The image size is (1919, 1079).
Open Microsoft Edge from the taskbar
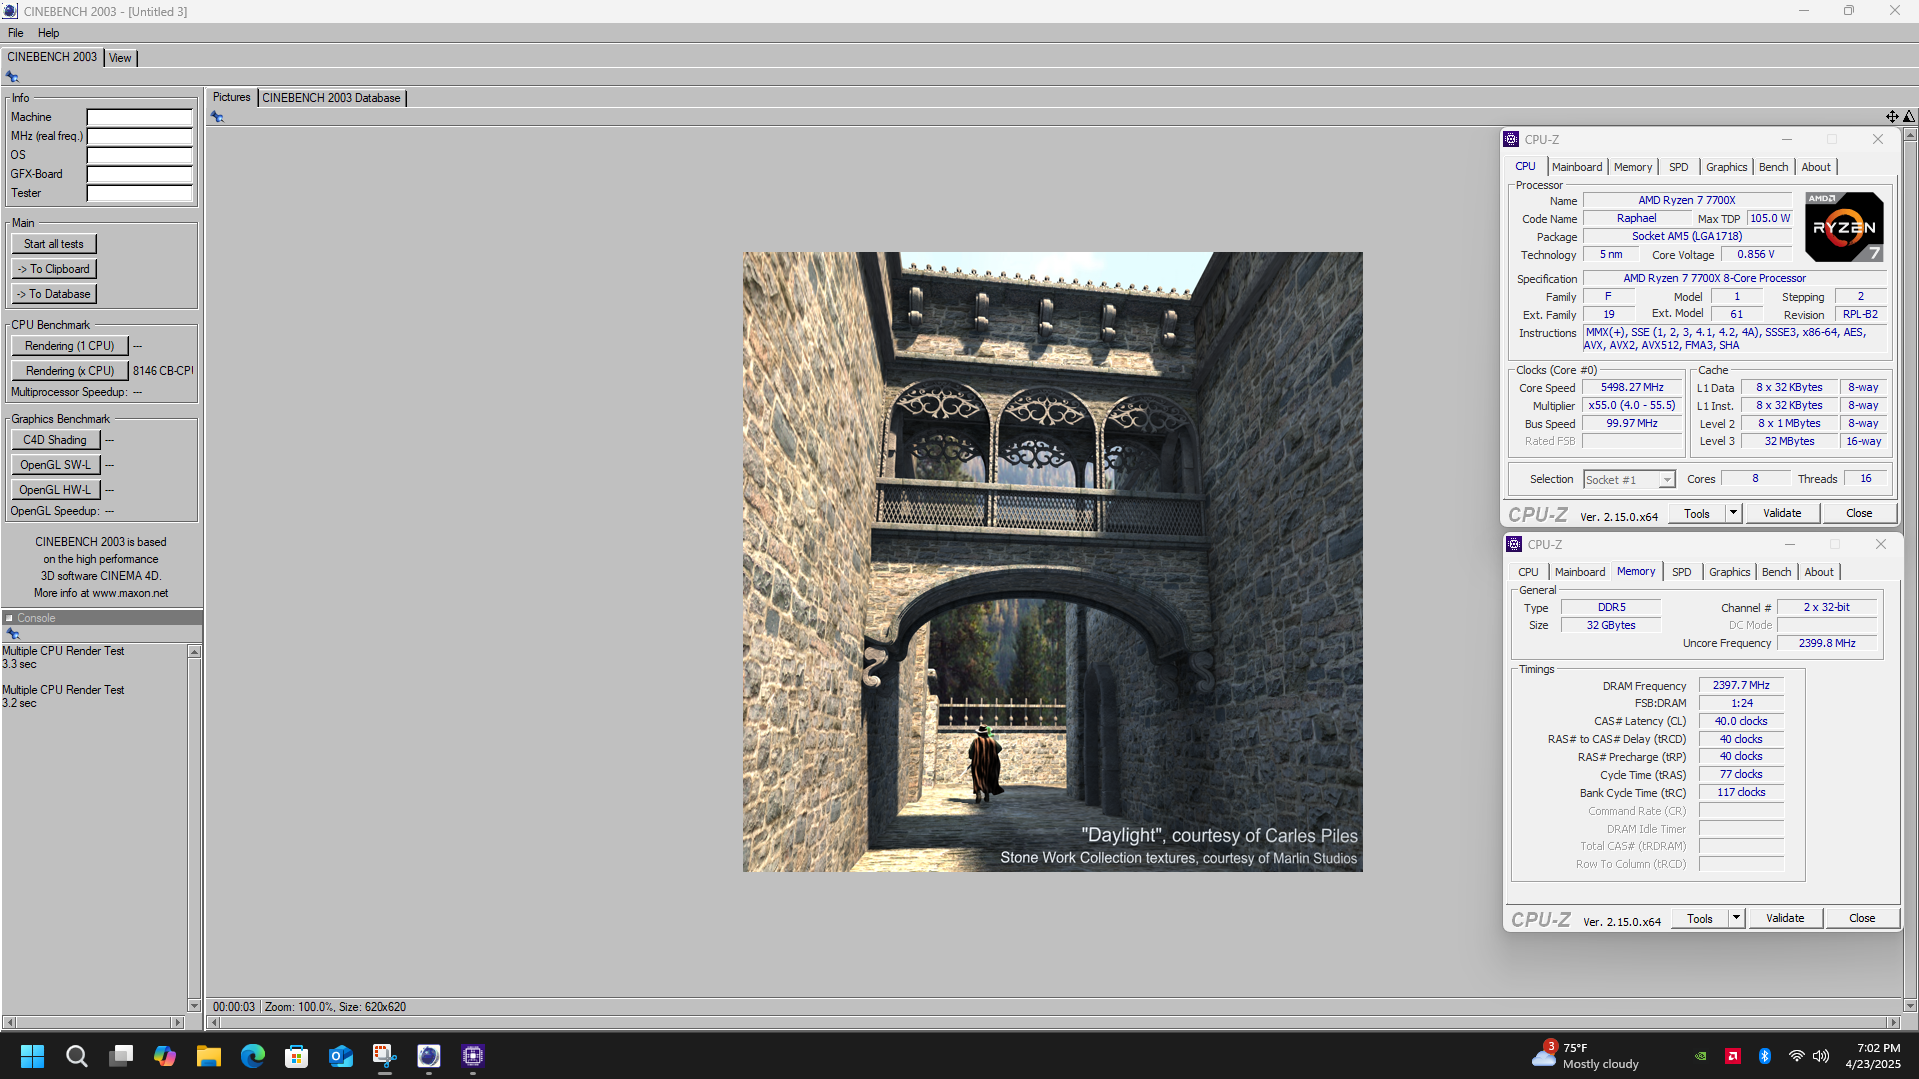[253, 1056]
